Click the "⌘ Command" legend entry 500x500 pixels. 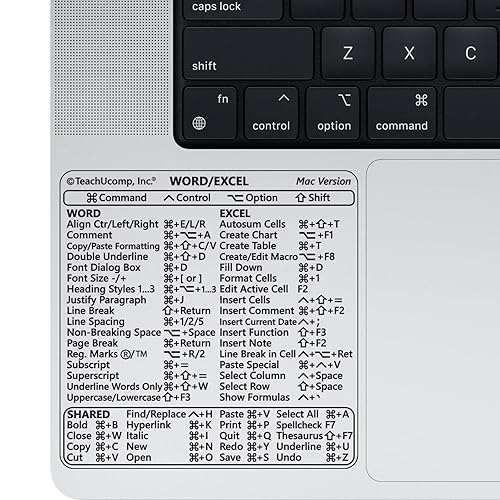(116, 198)
